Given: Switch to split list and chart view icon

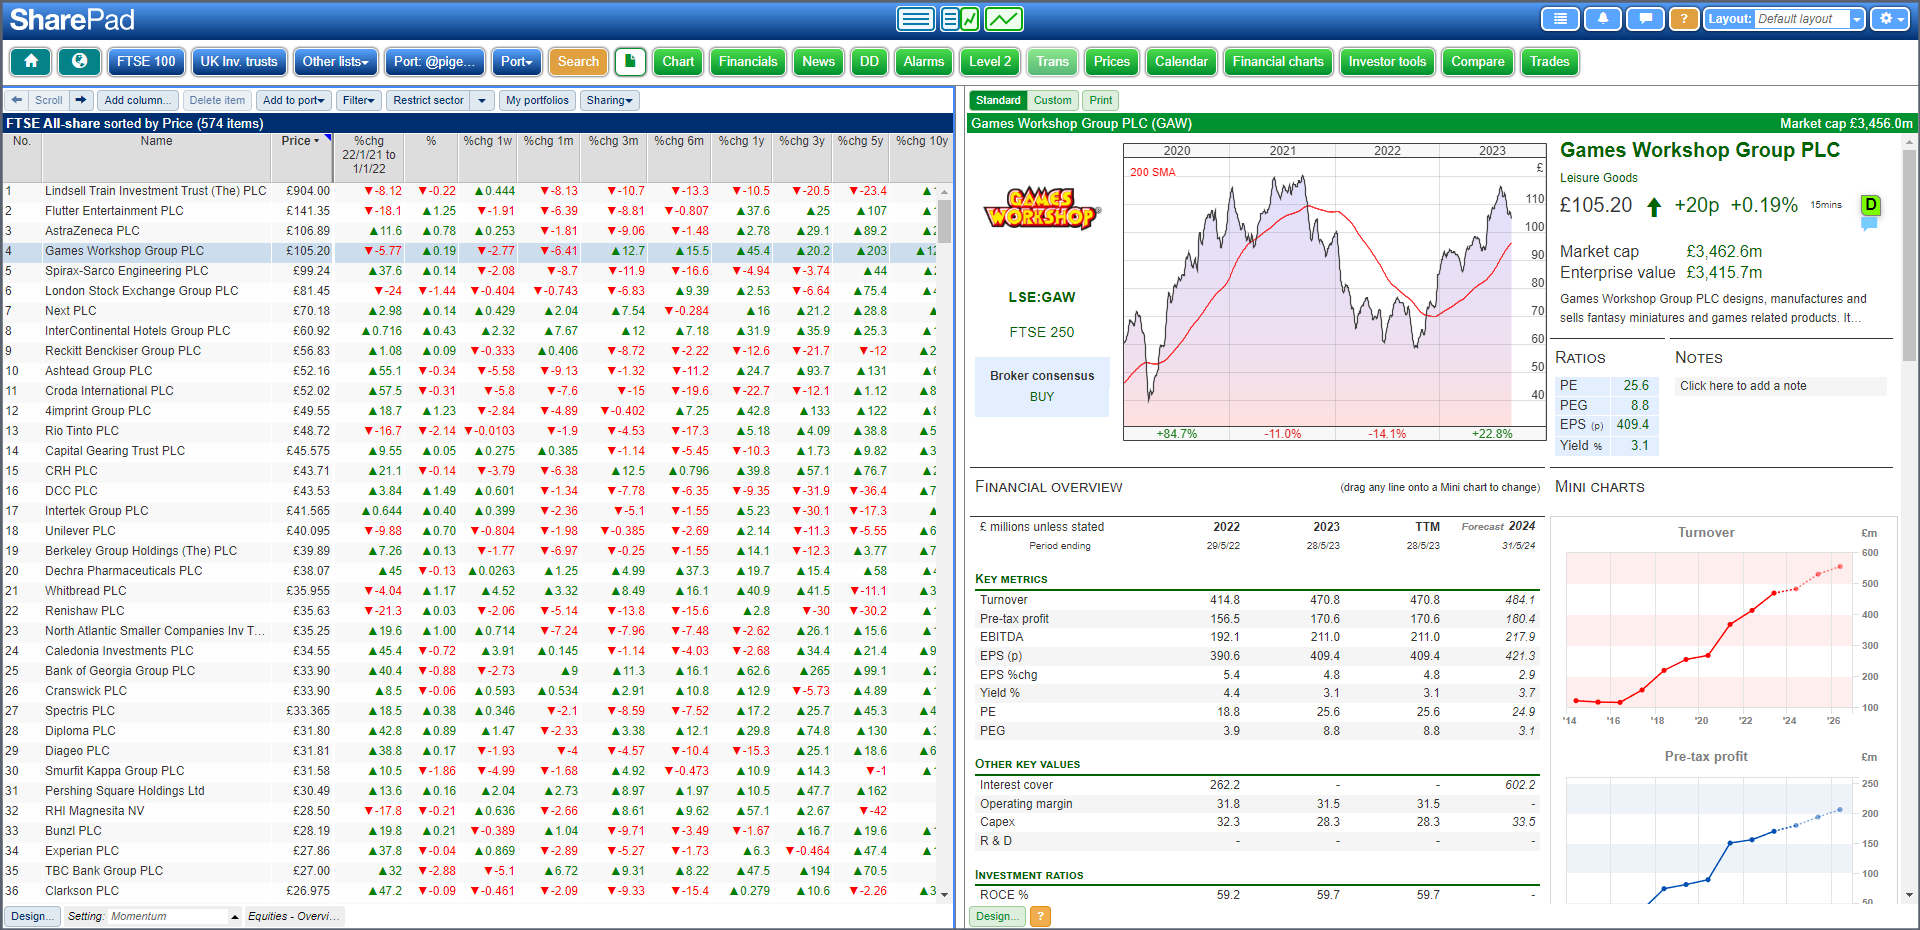Looking at the screenshot, I should [960, 19].
